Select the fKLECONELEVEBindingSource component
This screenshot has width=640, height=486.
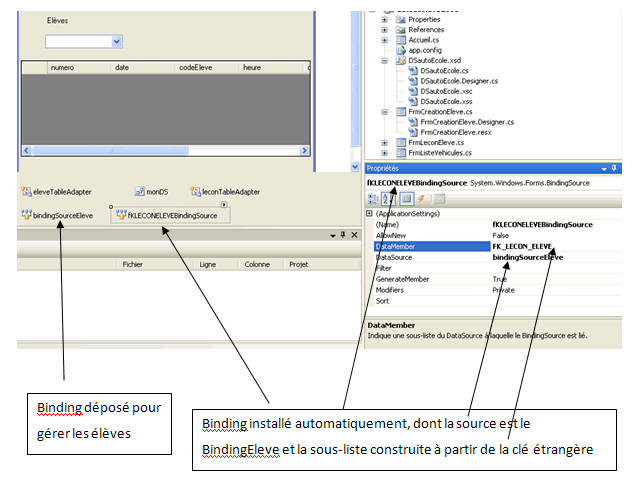click(x=170, y=215)
